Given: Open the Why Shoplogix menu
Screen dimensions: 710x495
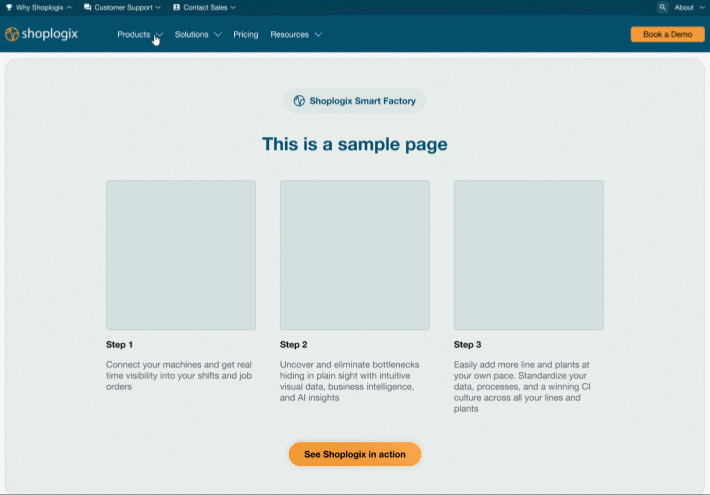Looking at the screenshot, I should pos(39,7).
